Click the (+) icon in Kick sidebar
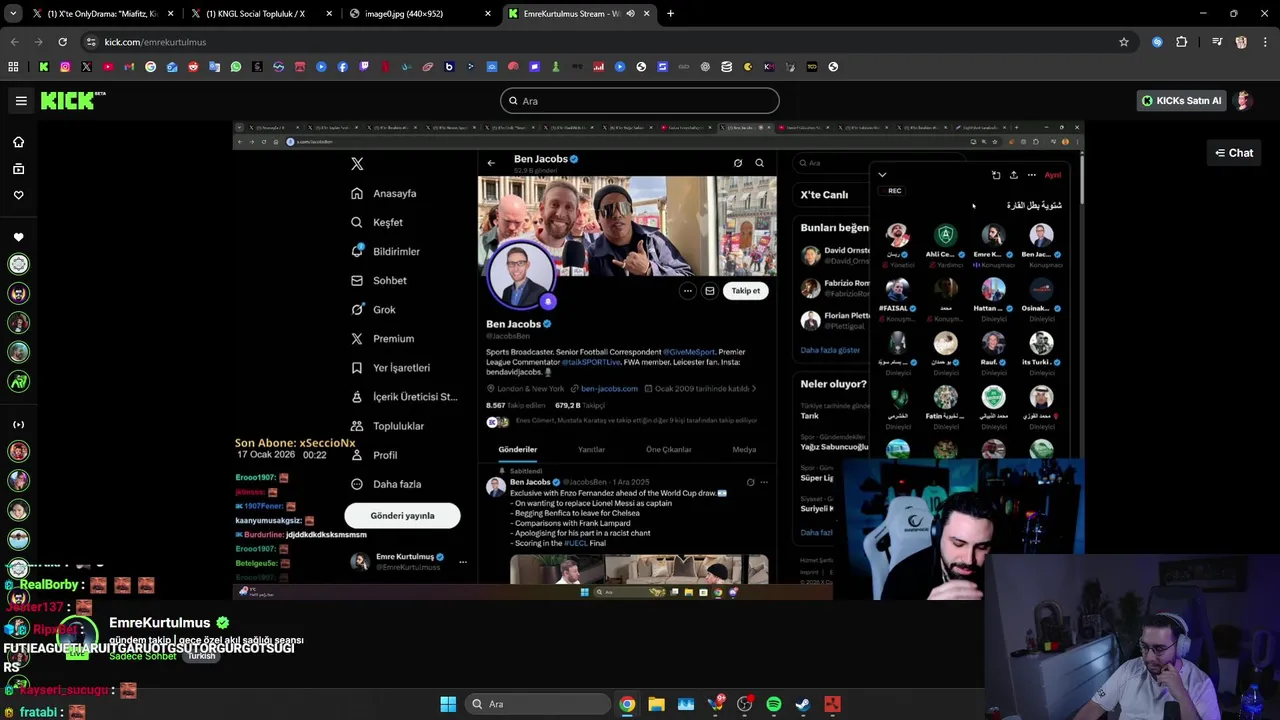Image resolution: width=1280 pixels, height=720 pixels. pos(18,424)
